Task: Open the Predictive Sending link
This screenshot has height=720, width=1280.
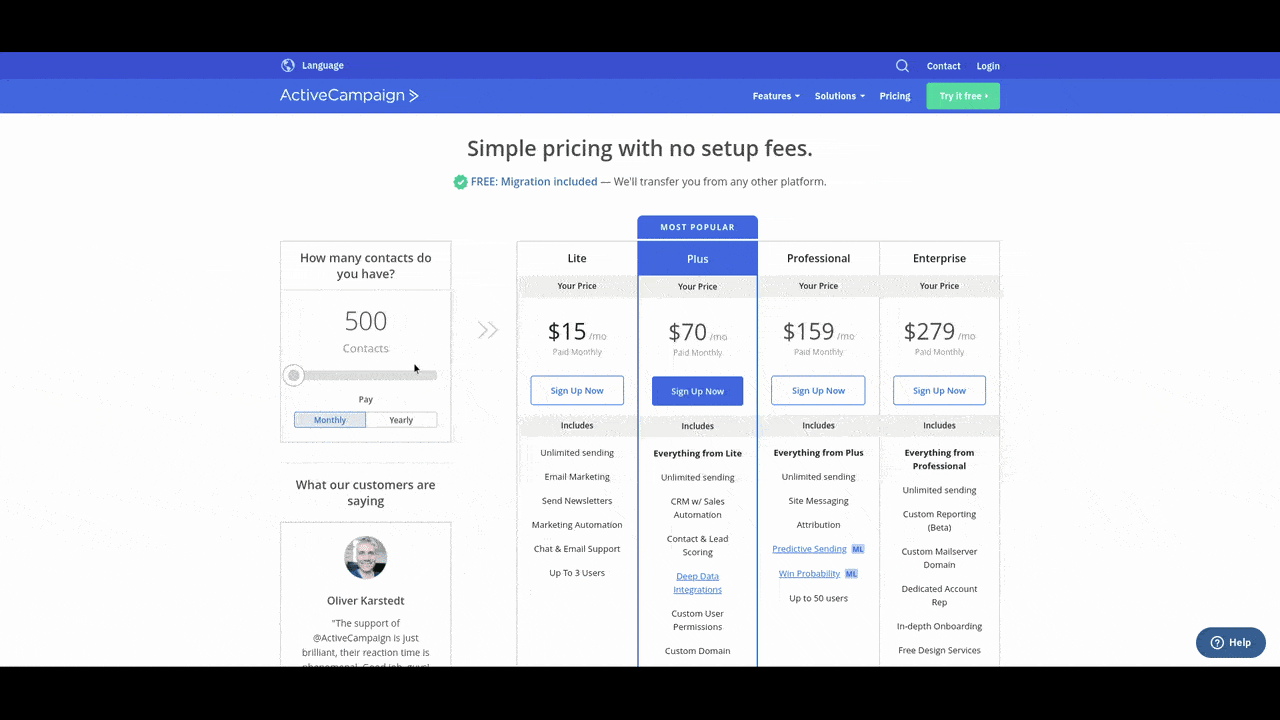Action: click(x=809, y=549)
